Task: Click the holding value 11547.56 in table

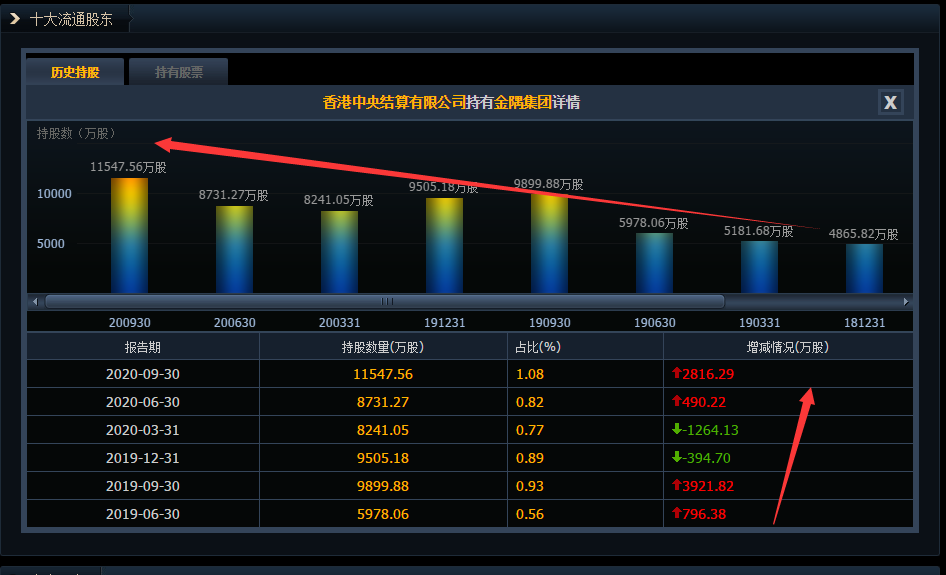Action: click(x=383, y=374)
